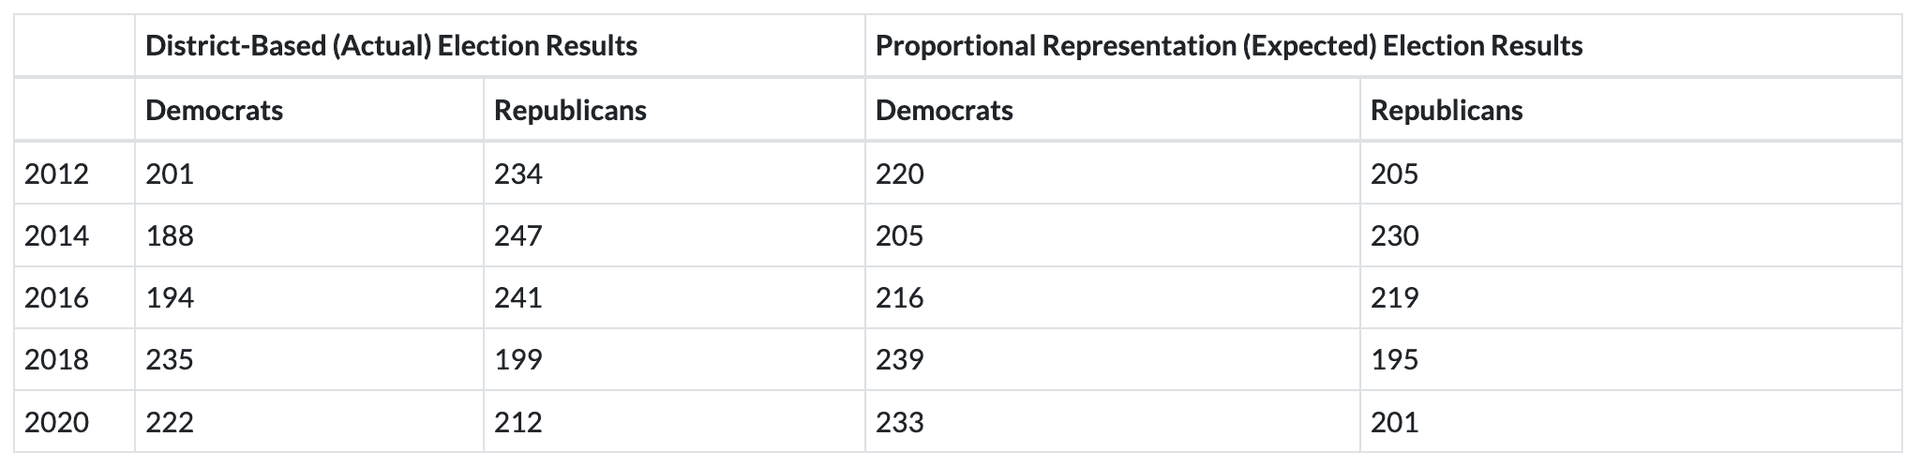Screen dimensions: 1920x469
Task: Select the 222 cell in the 2020 row
Action: tap(169, 422)
